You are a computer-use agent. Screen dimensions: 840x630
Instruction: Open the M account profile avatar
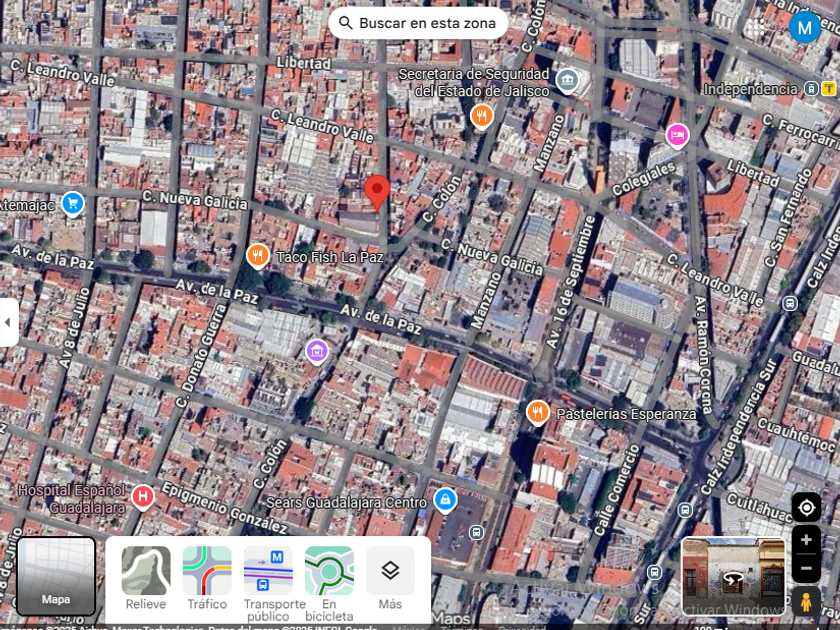804,27
